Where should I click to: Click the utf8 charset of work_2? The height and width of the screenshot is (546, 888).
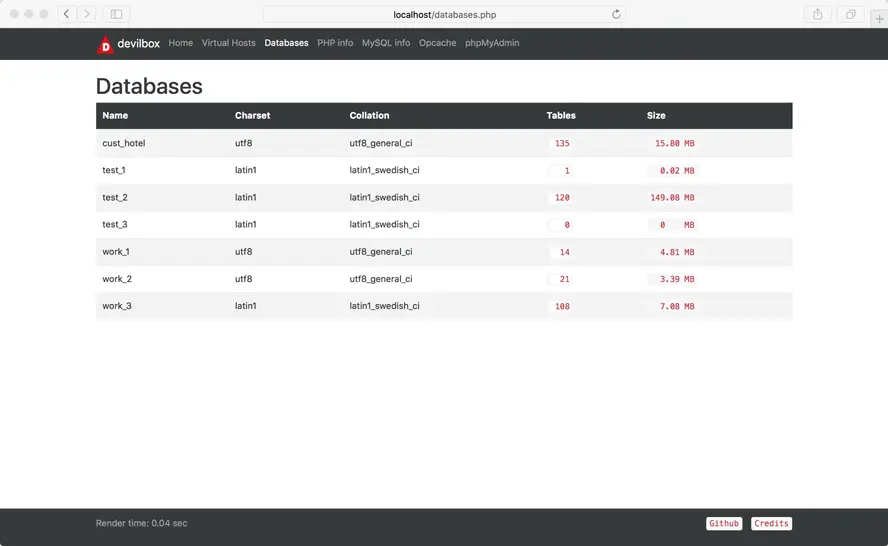pyautogui.click(x=244, y=279)
